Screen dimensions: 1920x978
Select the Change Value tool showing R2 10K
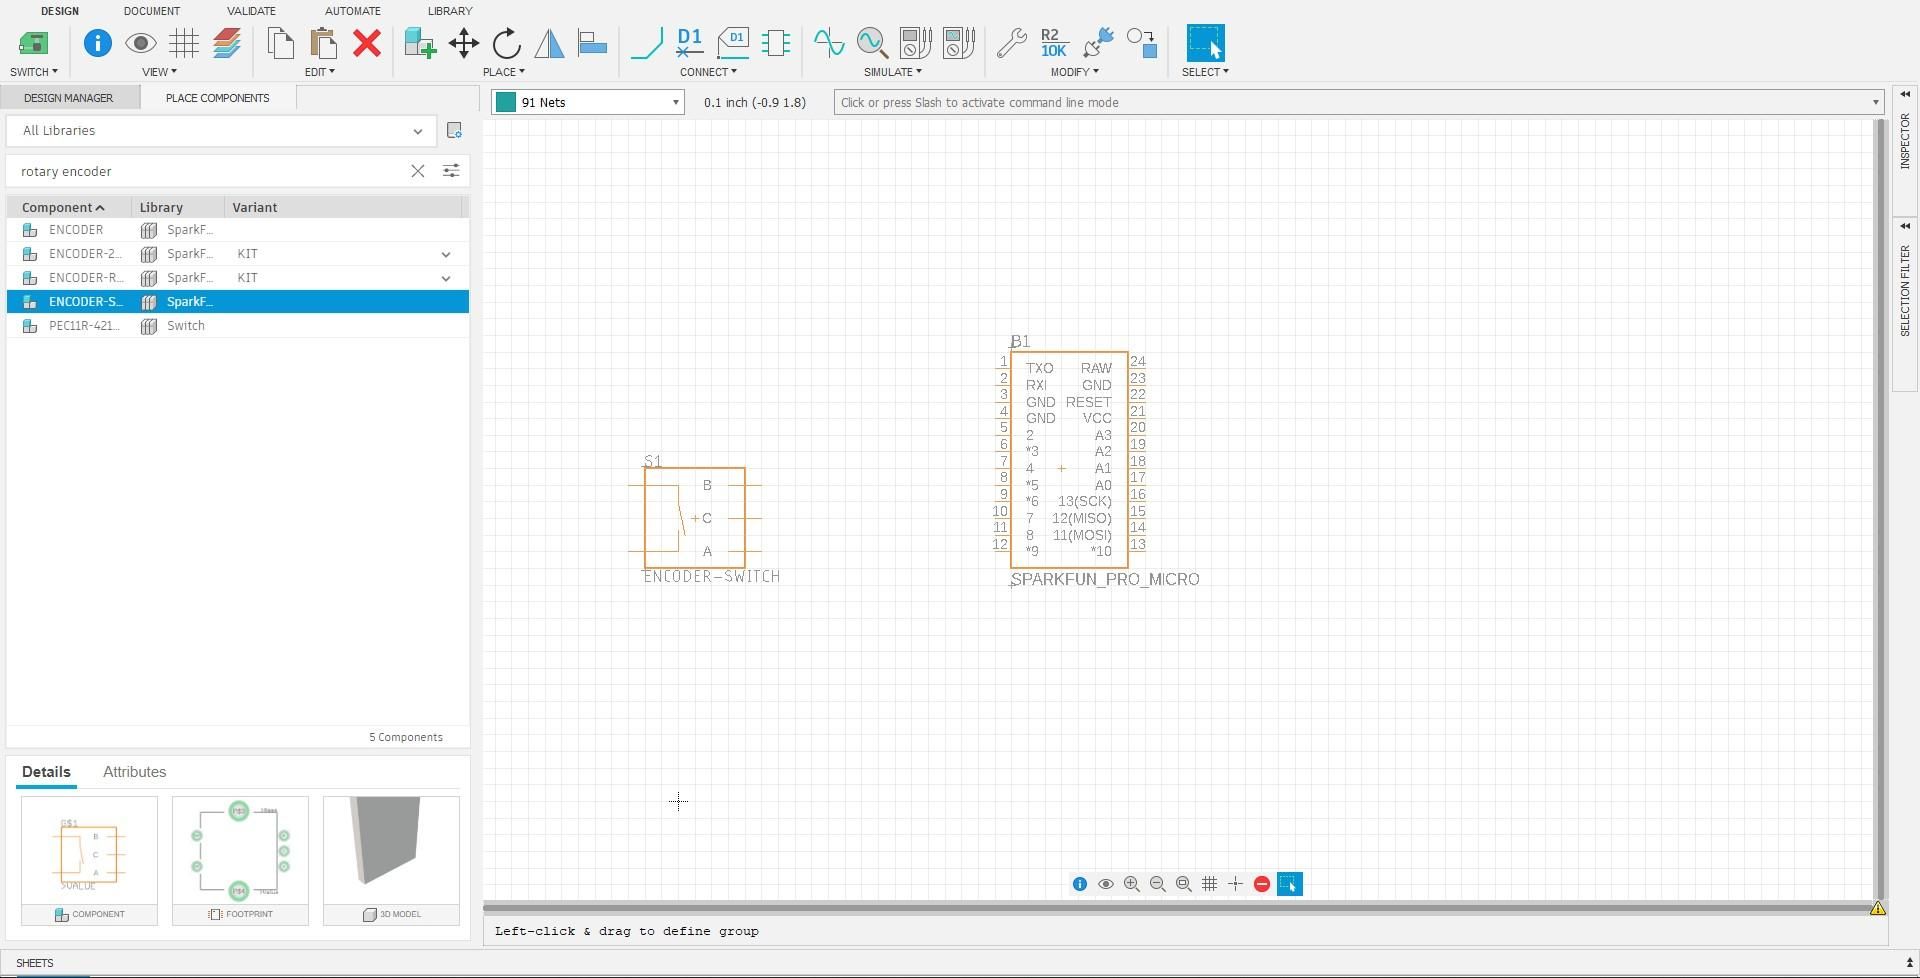click(x=1052, y=44)
